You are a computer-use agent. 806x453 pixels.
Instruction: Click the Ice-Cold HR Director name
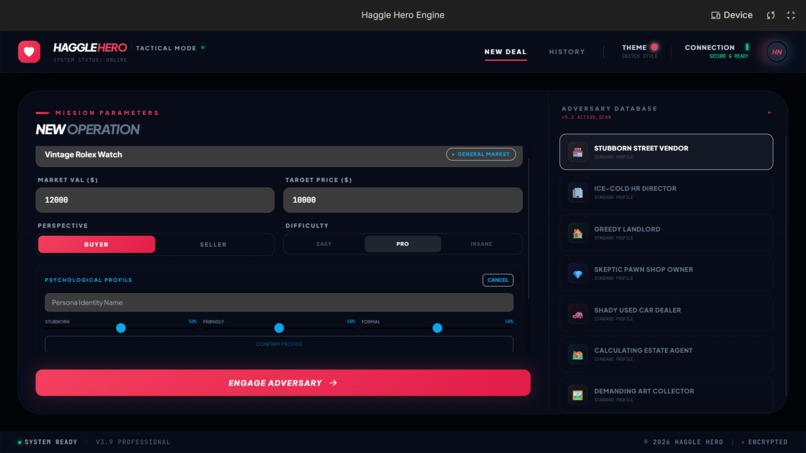pyautogui.click(x=635, y=189)
